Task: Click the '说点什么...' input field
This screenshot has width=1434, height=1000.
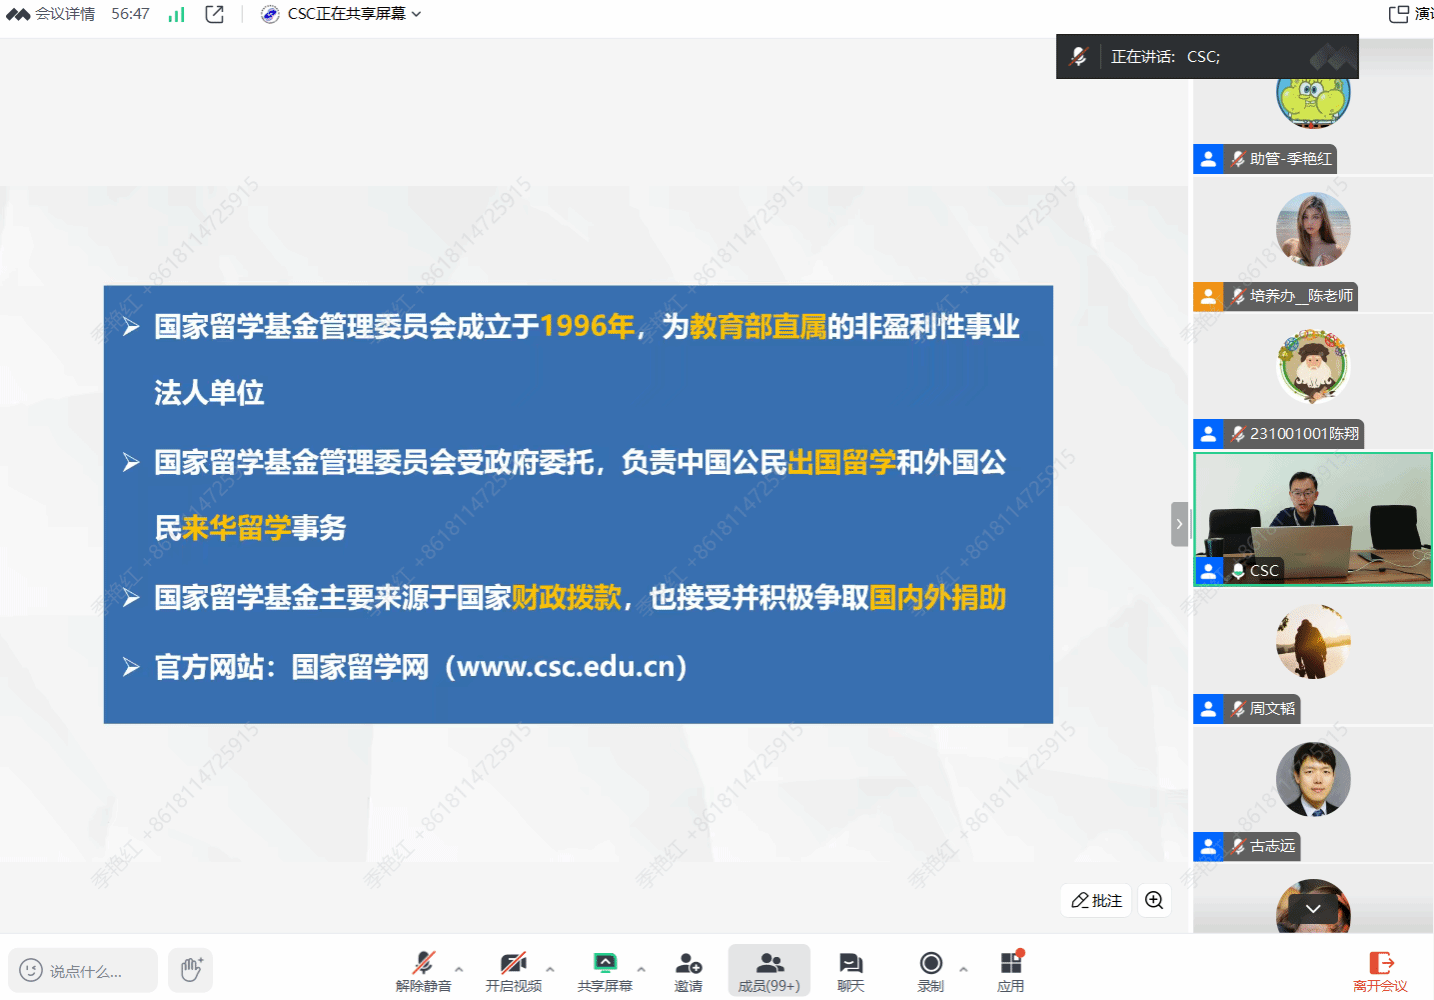Action: pos(85,971)
